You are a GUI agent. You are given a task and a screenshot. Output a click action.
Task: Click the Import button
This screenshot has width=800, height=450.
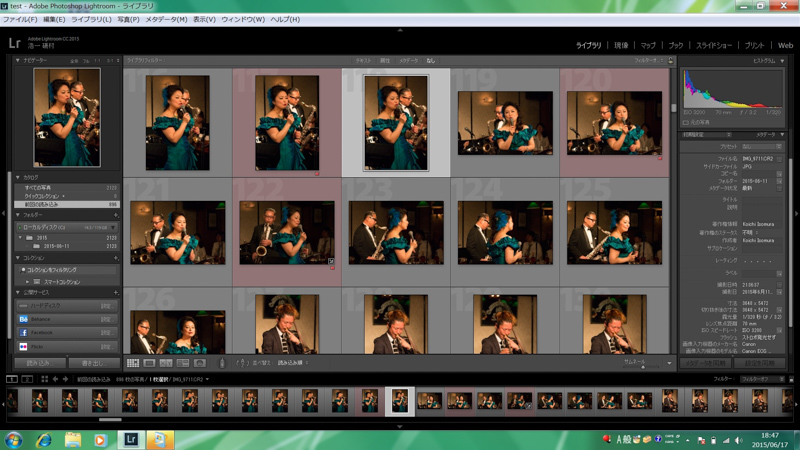click(x=40, y=363)
